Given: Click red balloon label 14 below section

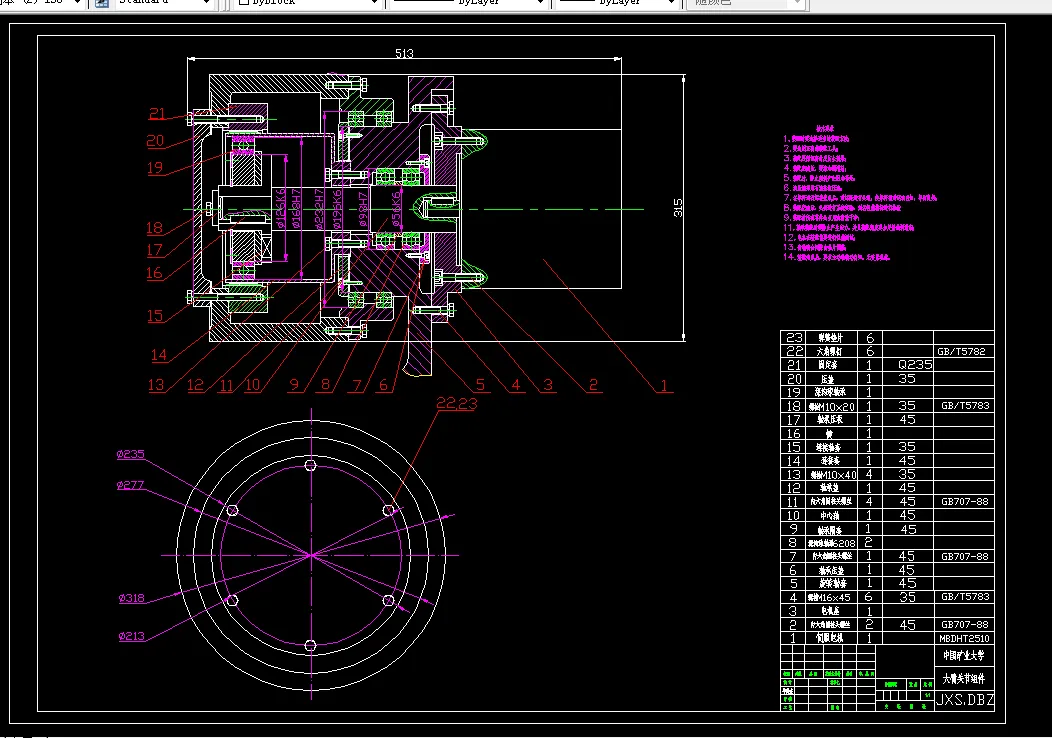Looking at the screenshot, I should click(x=159, y=355).
